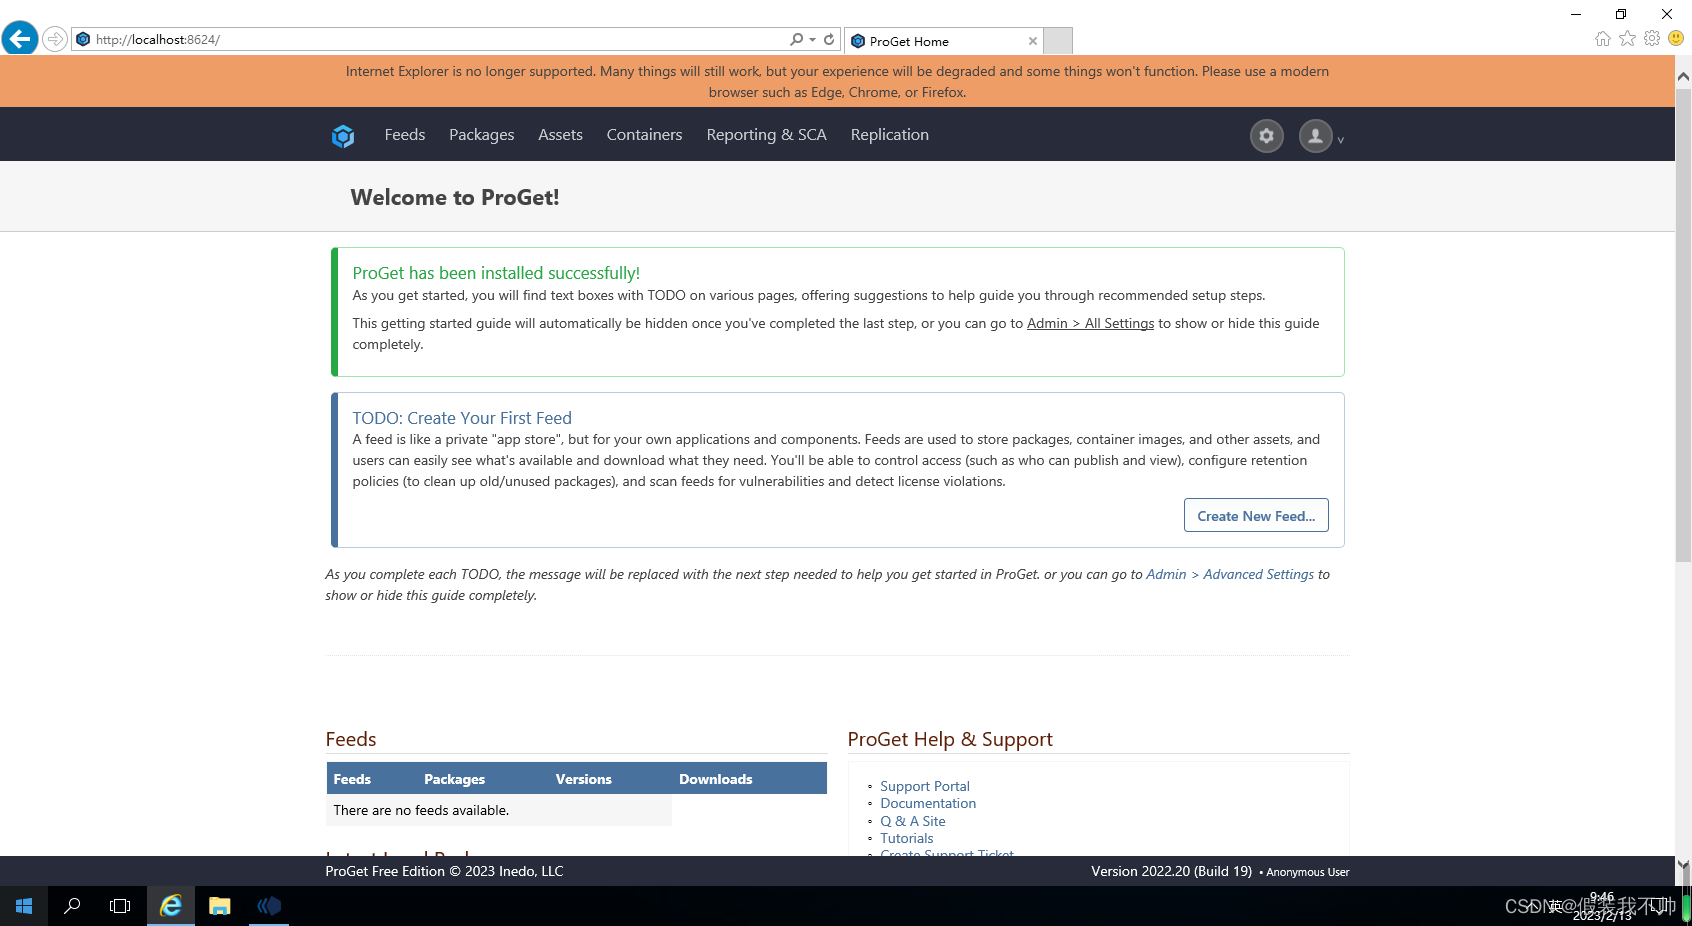
Task: Switch to Internet Explorer on the taskbar
Action: 171,906
